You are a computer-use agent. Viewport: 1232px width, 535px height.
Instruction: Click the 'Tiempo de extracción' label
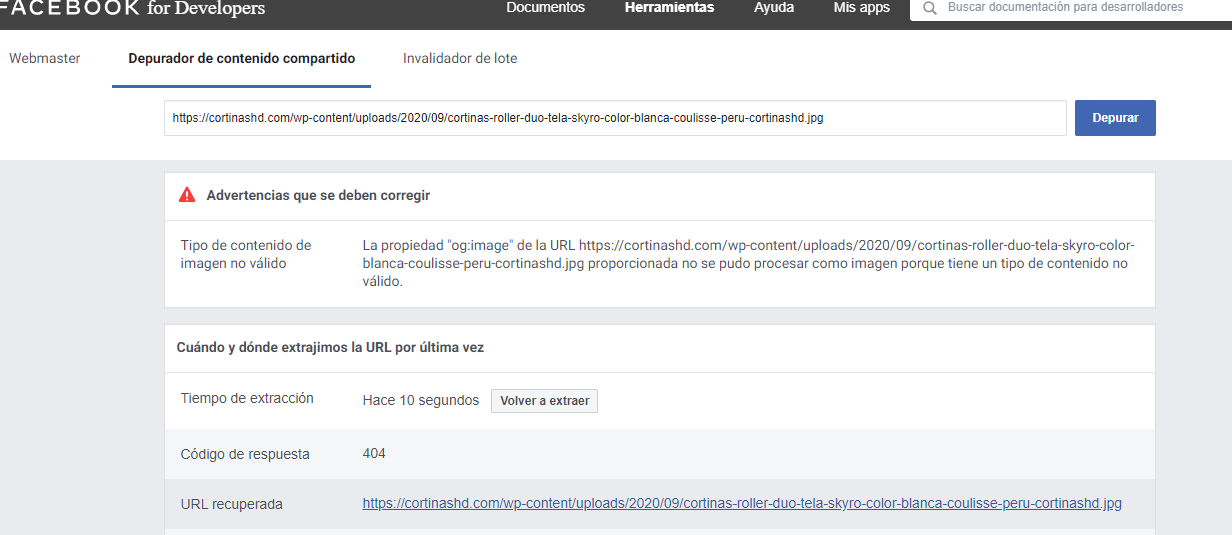pos(247,398)
